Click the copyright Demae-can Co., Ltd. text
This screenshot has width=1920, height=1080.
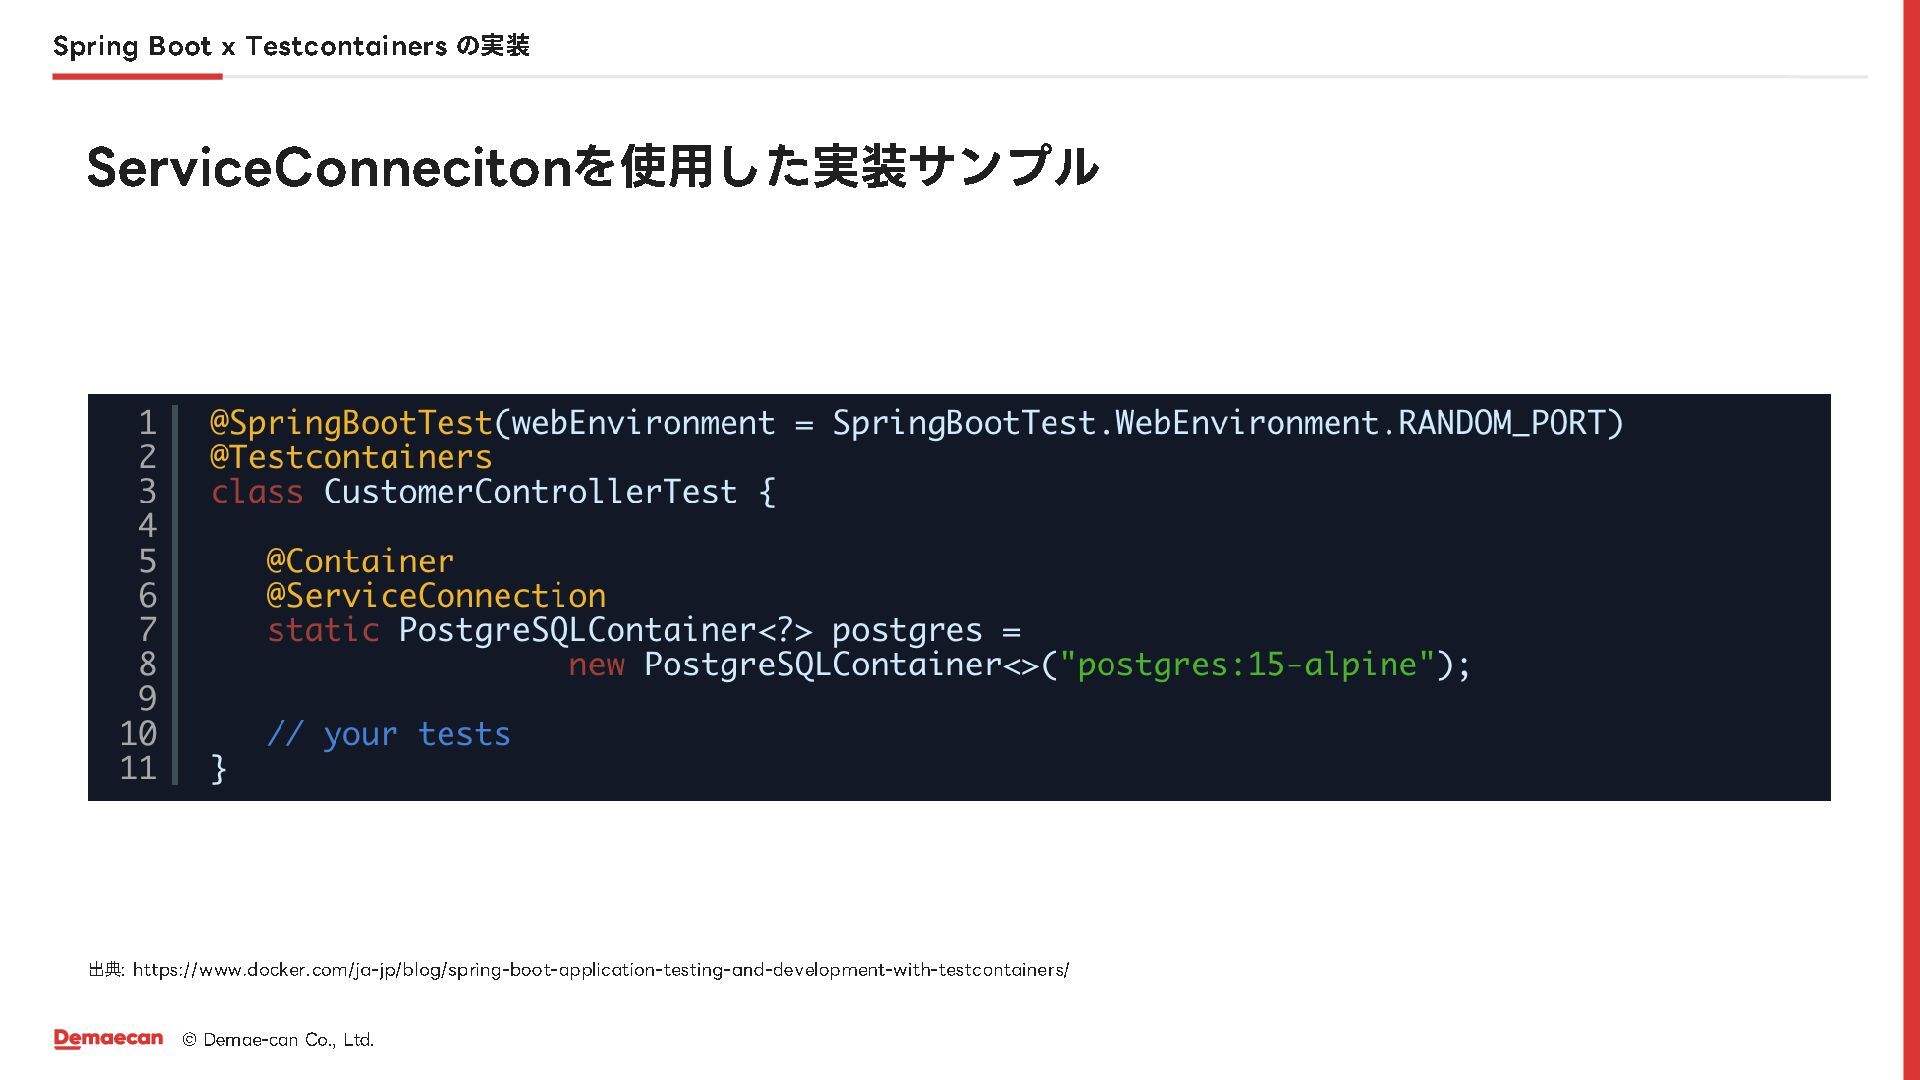278,1040
